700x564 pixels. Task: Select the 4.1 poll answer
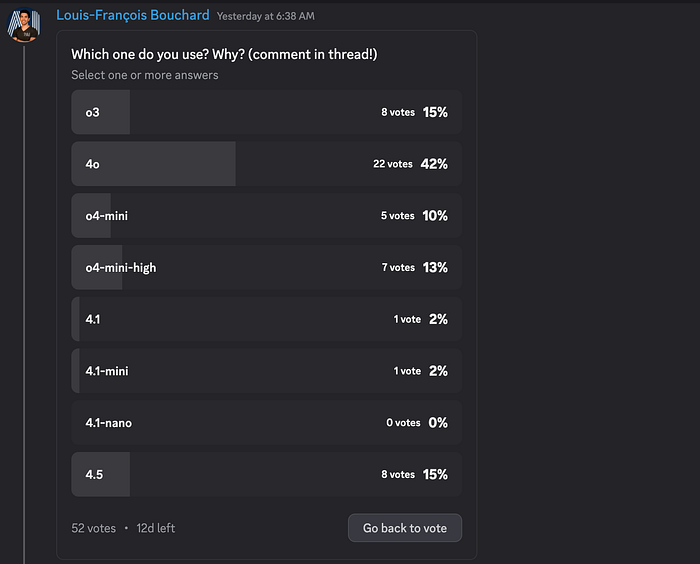click(266, 319)
